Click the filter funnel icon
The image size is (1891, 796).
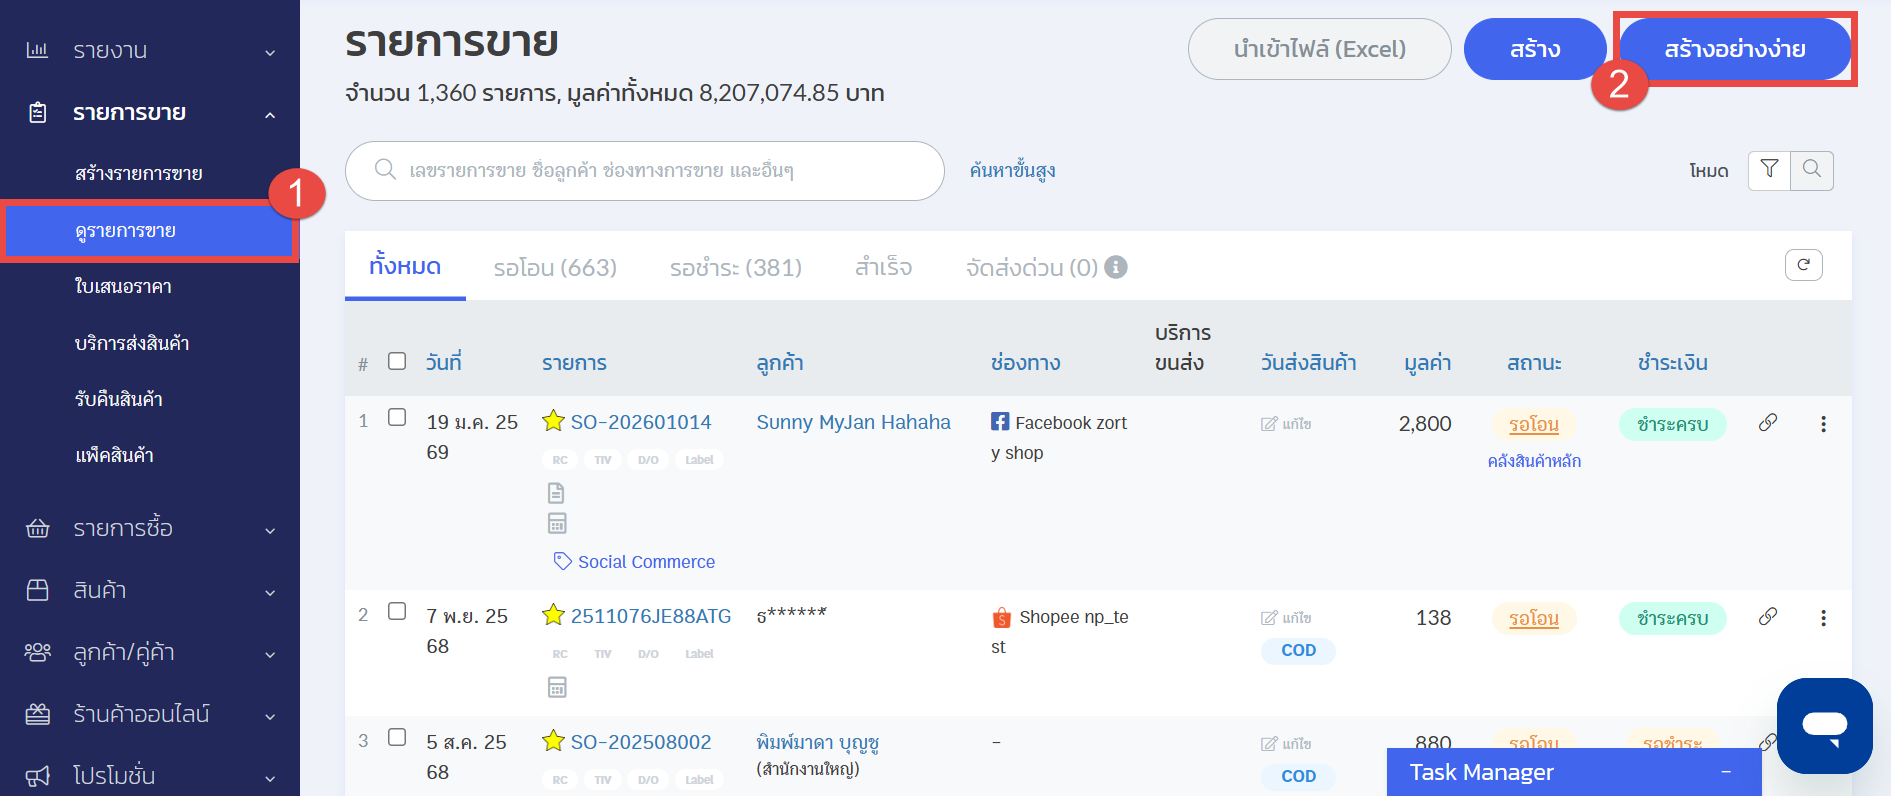click(x=1769, y=170)
